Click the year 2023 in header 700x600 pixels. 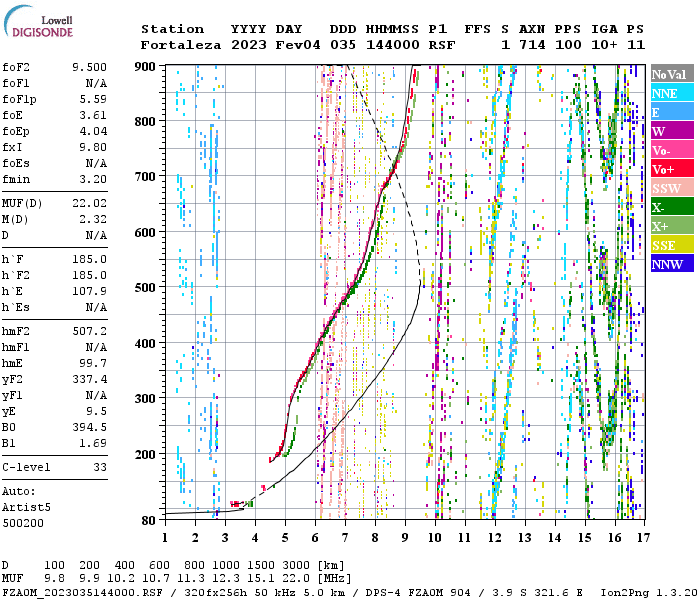tap(249, 45)
